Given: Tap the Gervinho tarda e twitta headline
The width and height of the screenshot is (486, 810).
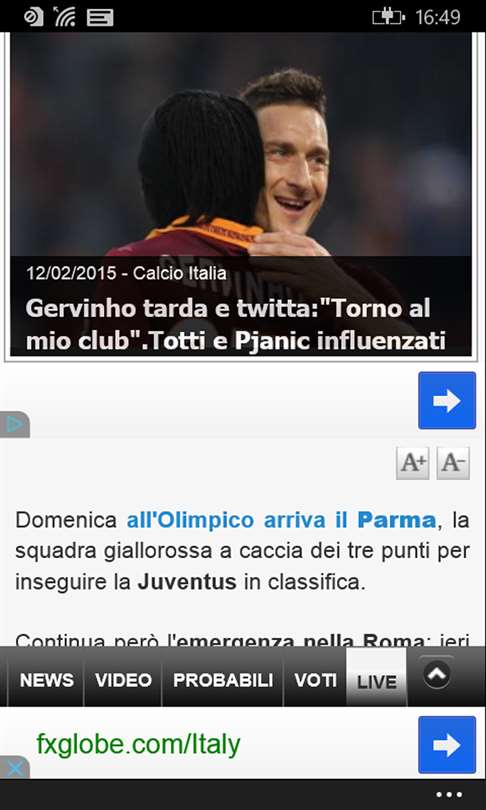Looking at the screenshot, I should pyautogui.click(x=236, y=325).
